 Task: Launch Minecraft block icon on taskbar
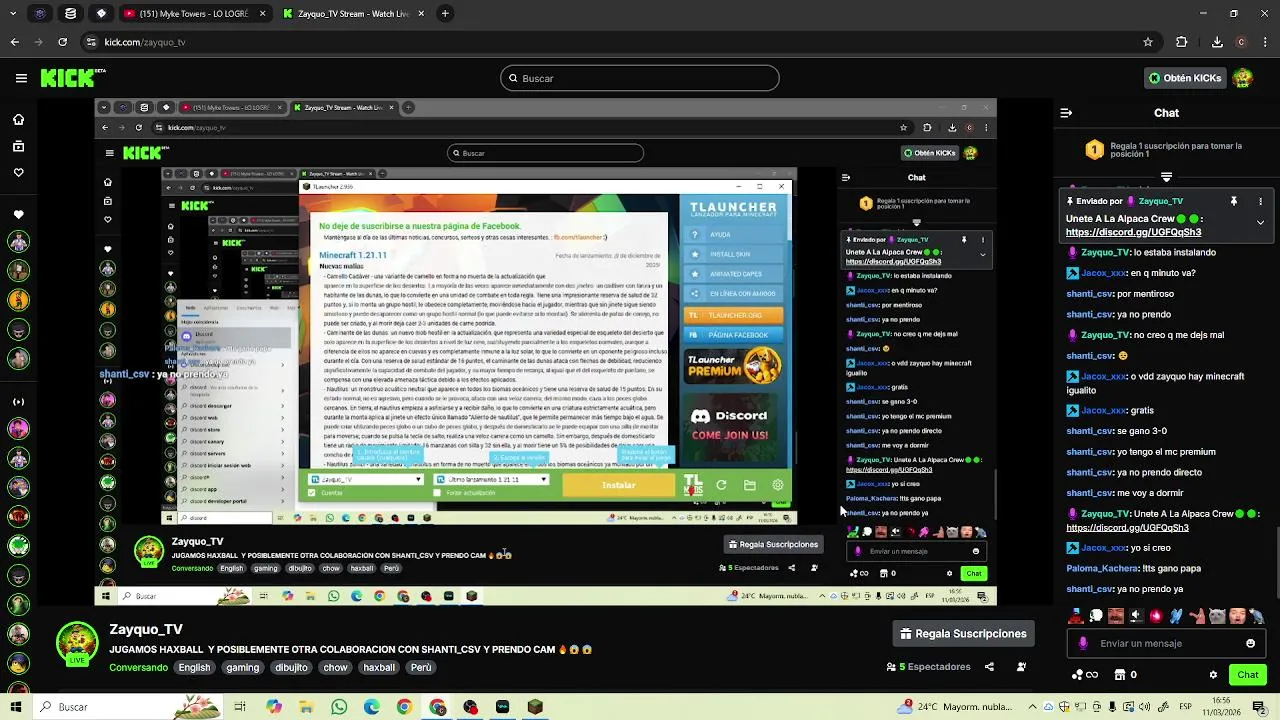pyautogui.click(x=535, y=707)
